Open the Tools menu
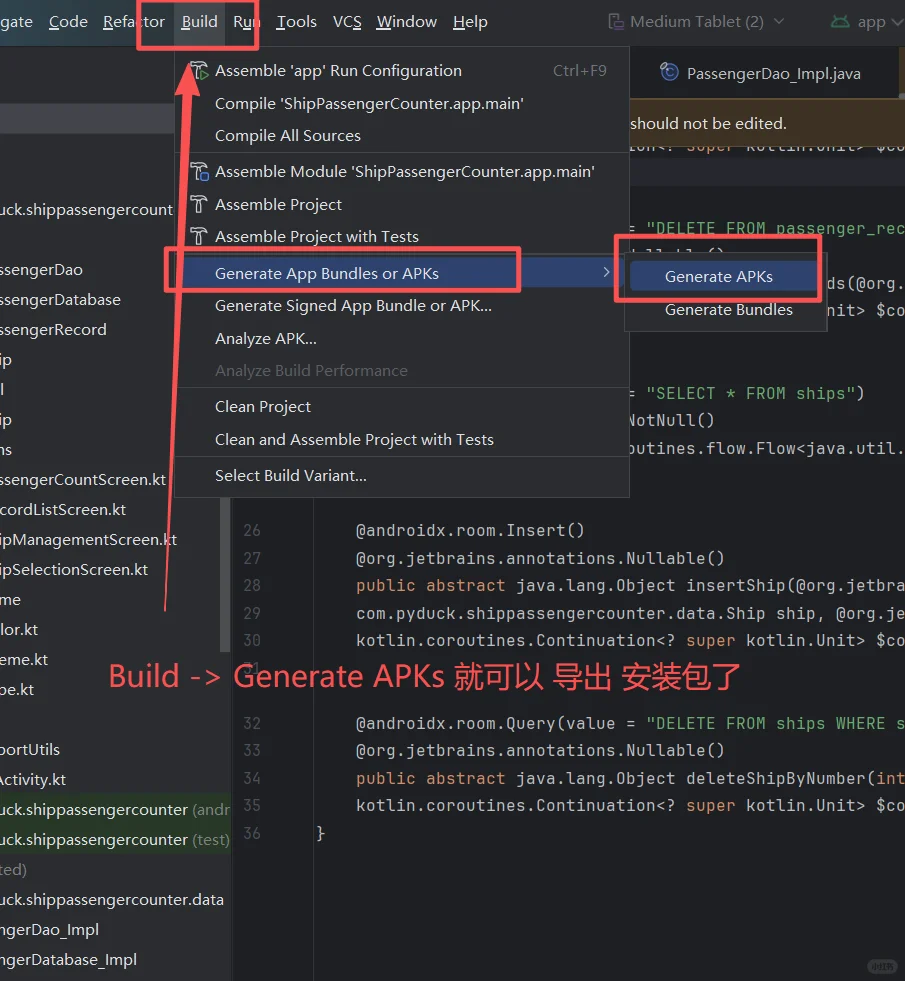This screenshot has width=905, height=981. pyautogui.click(x=296, y=21)
